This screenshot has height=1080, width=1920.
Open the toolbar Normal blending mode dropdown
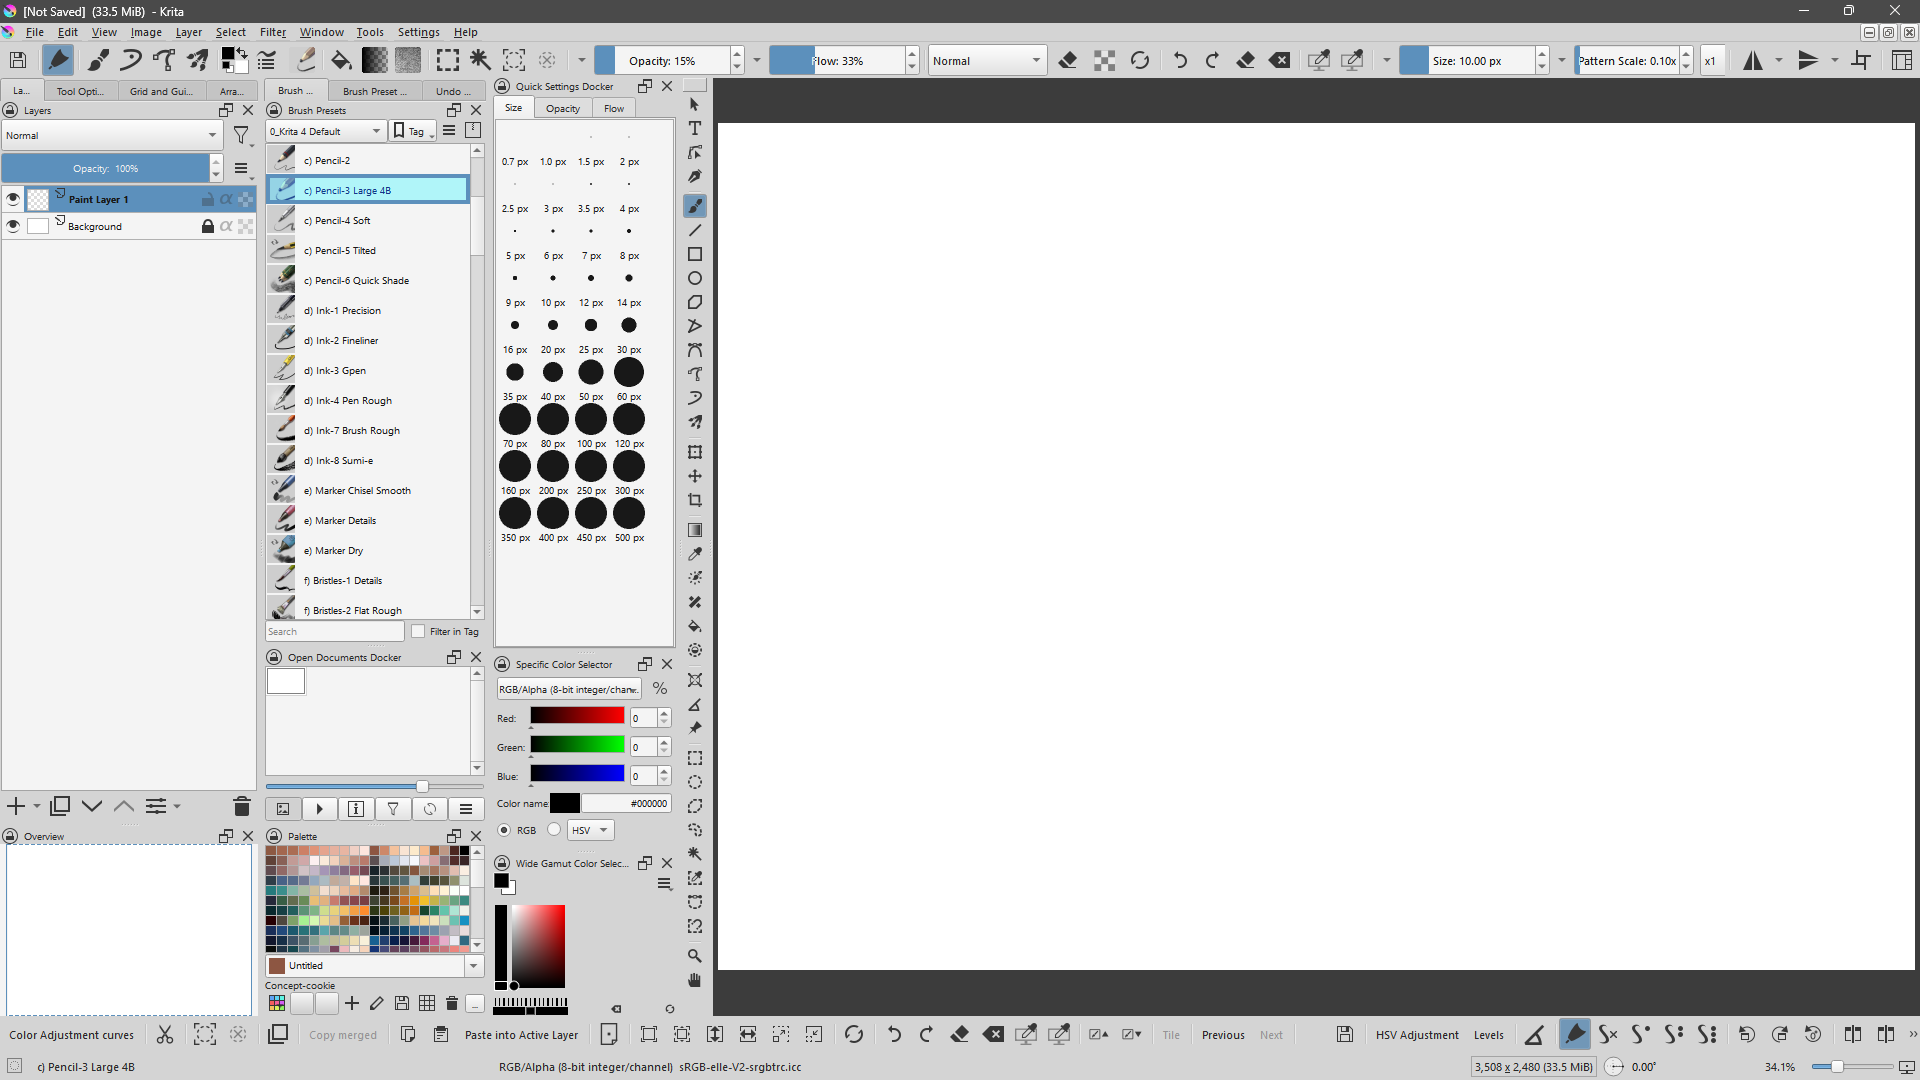coord(986,61)
